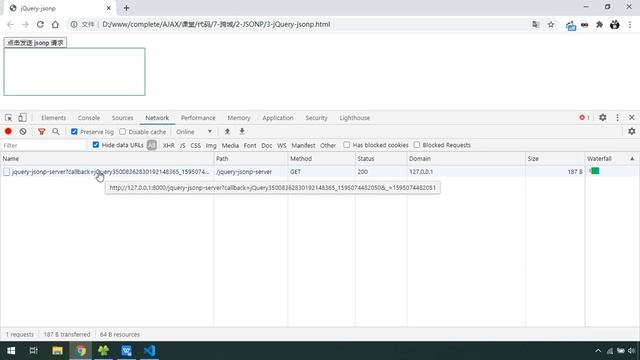The height and width of the screenshot is (360, 640).
Task: Filter requests by WS type
Action: tap(282, 145)
